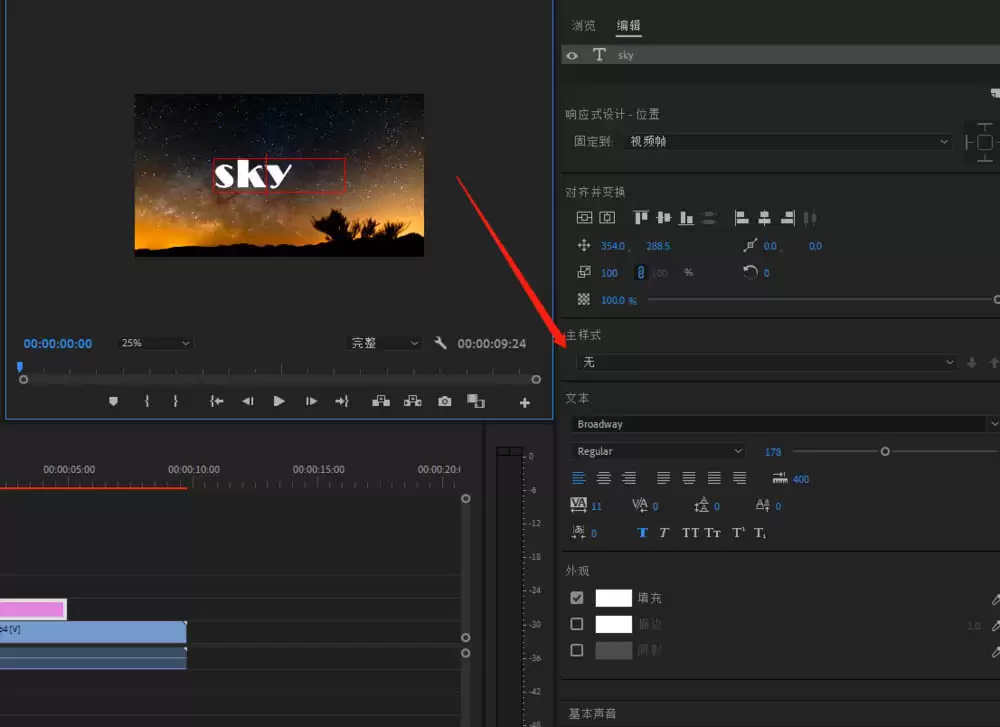This screenshot has height=727, width=1000.
Task: Click the Add Marker icon
Action: [x=114, y=401]
